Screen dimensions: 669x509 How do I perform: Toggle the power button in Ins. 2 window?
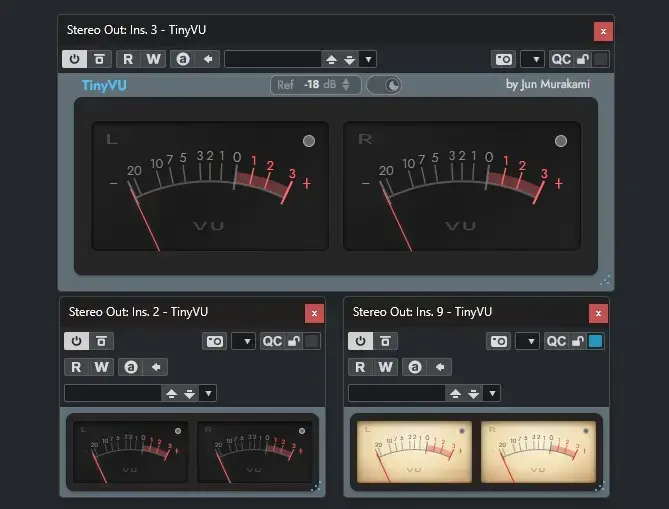[76, 341]
